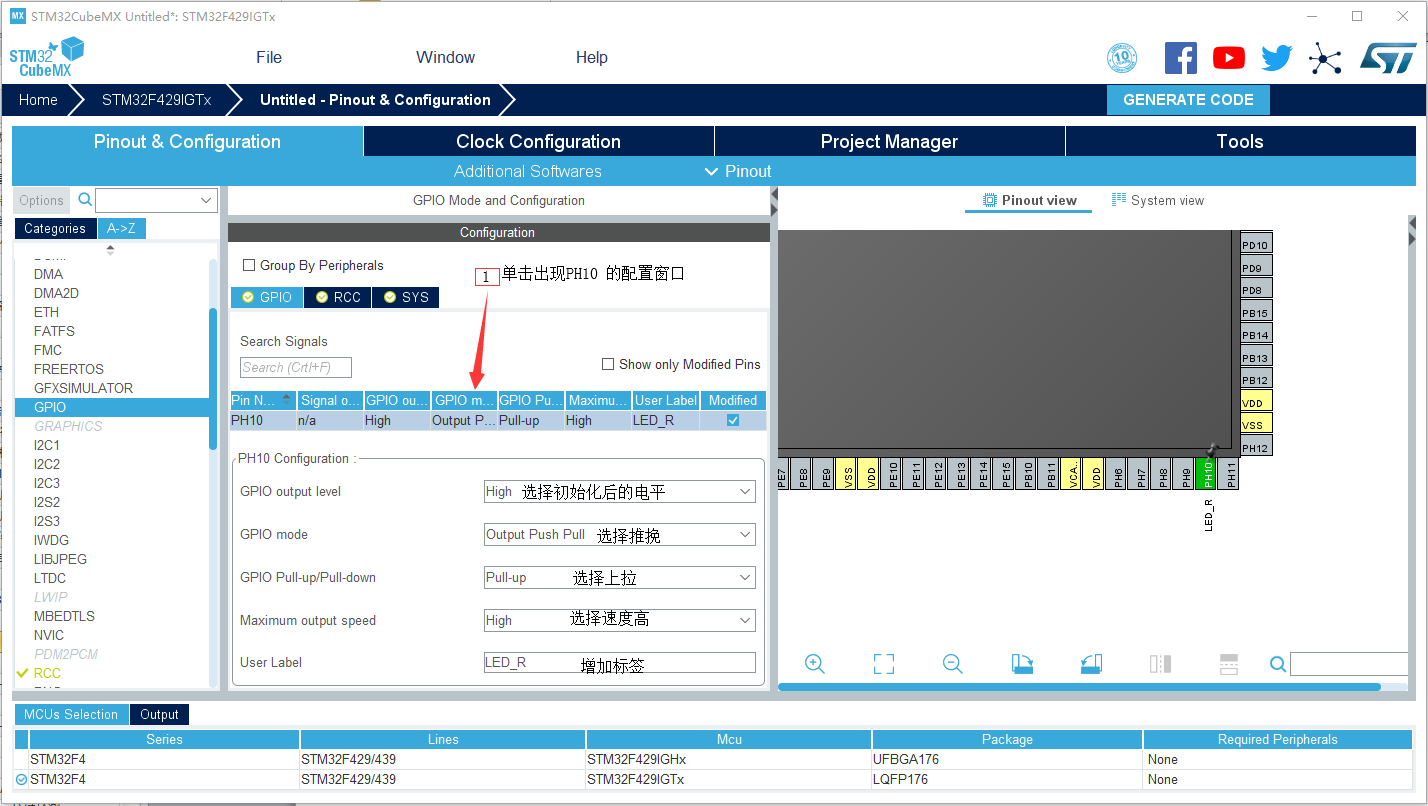Select RCC in the peripheral list
Screen dimensions: 1428x806
pyautogui.click(x=47, y=673)
